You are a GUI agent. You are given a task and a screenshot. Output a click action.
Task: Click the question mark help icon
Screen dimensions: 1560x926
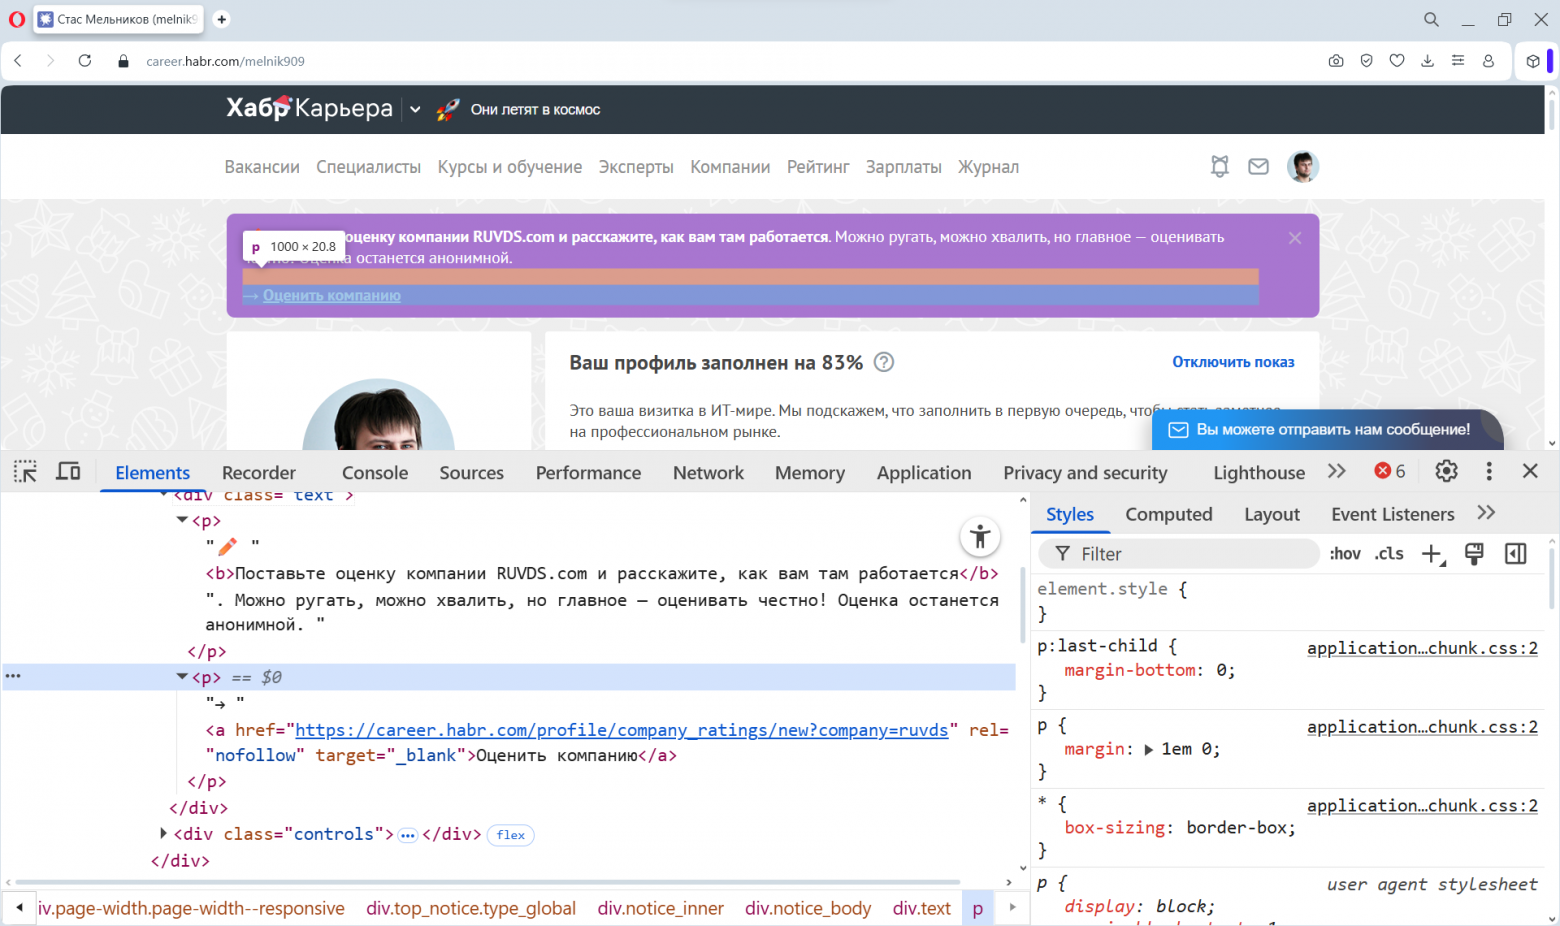pyautogui.click(x=884, y=362)
